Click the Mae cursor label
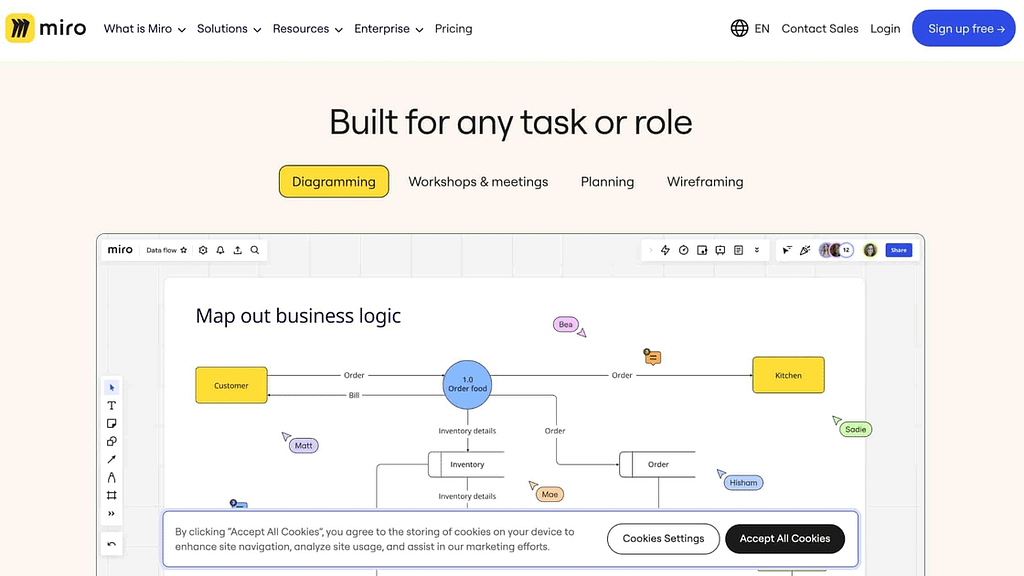1024x576 pixels. [x=550, y=494]
